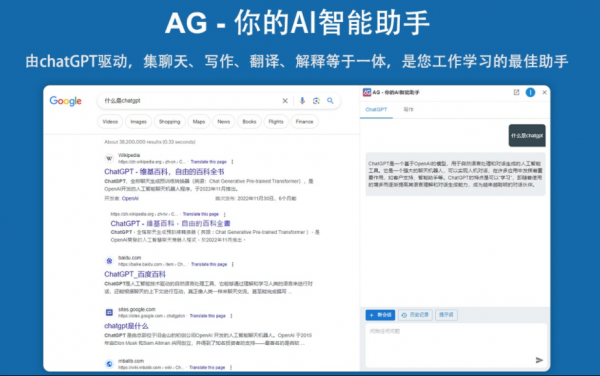Click the 'About 38,200,000 results' text
This screenshot has width=600, height=376.
(150, 142)
